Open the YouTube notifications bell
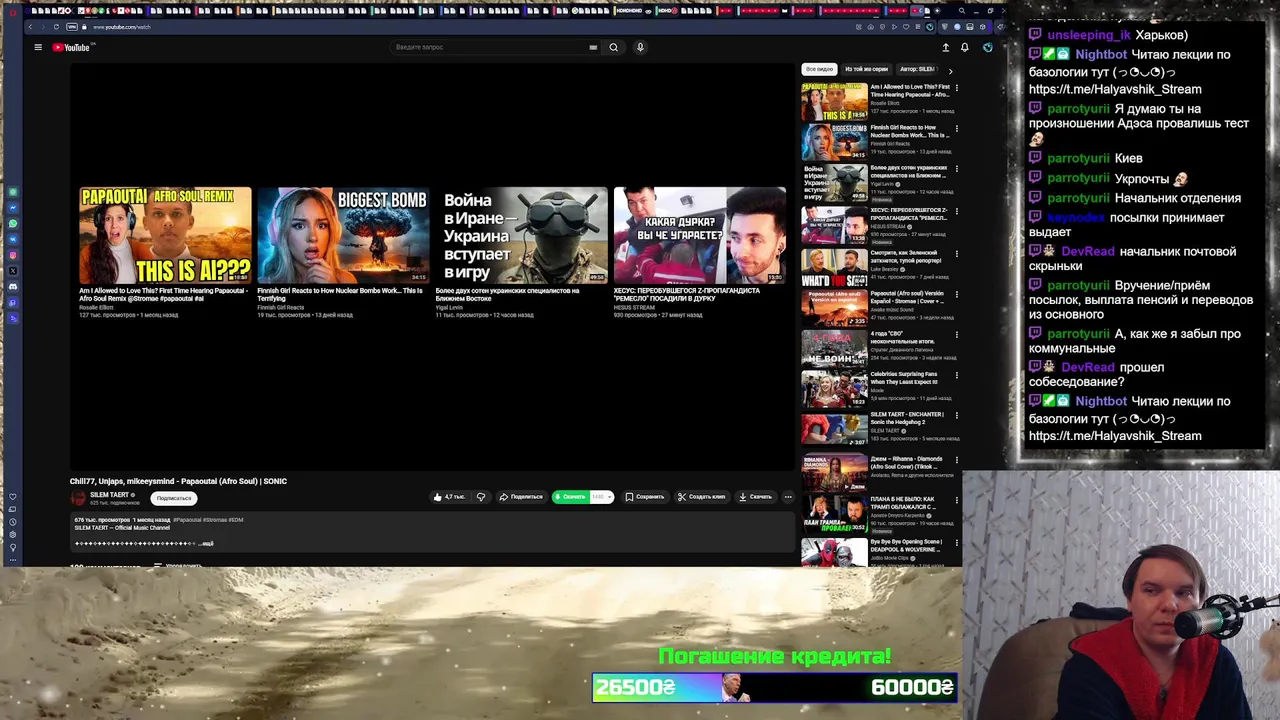 point(964,47)
